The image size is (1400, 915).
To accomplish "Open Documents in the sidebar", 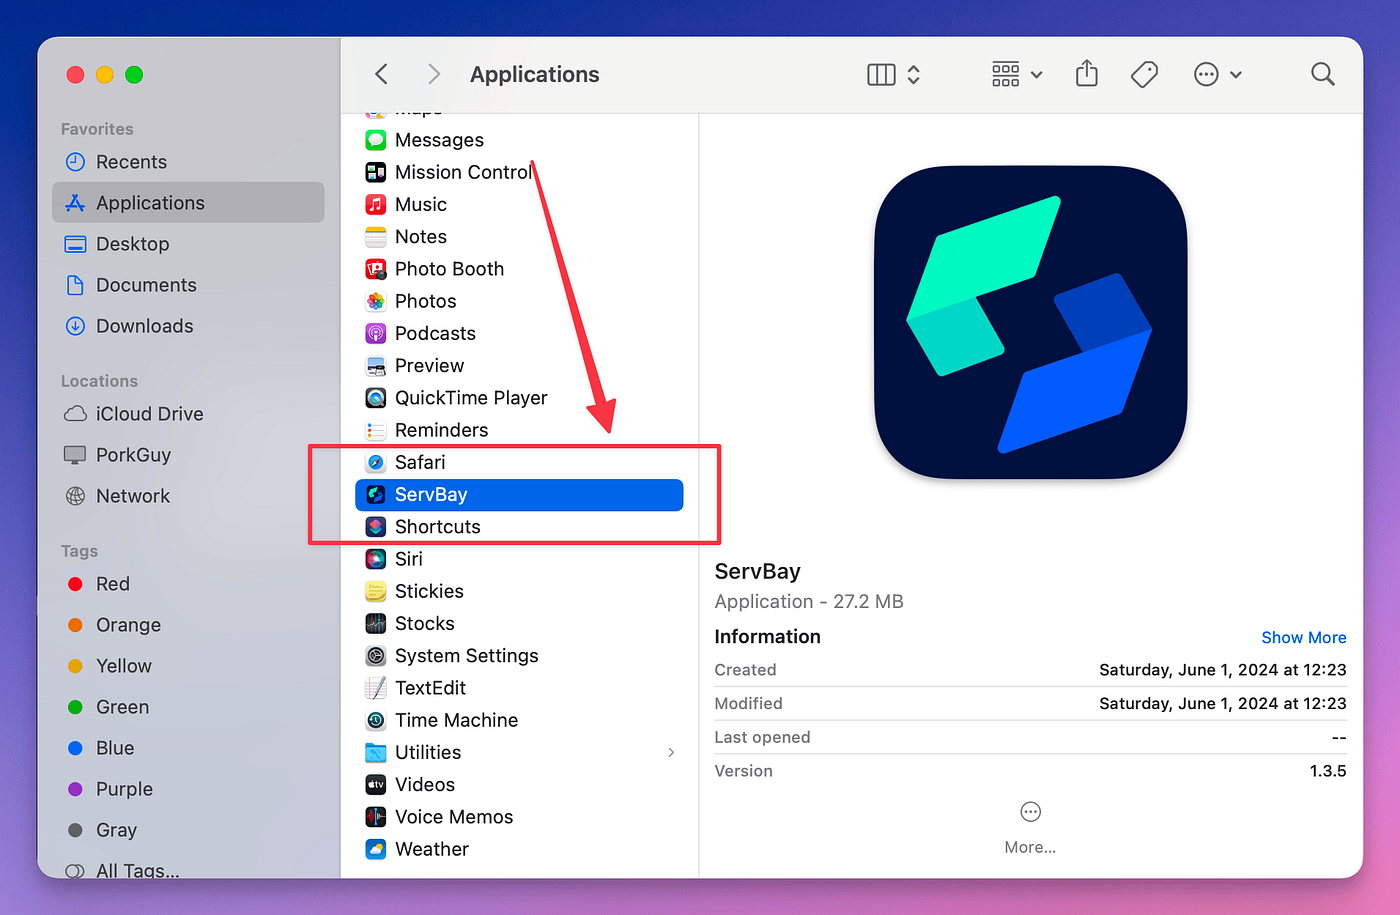I will 188,285.
